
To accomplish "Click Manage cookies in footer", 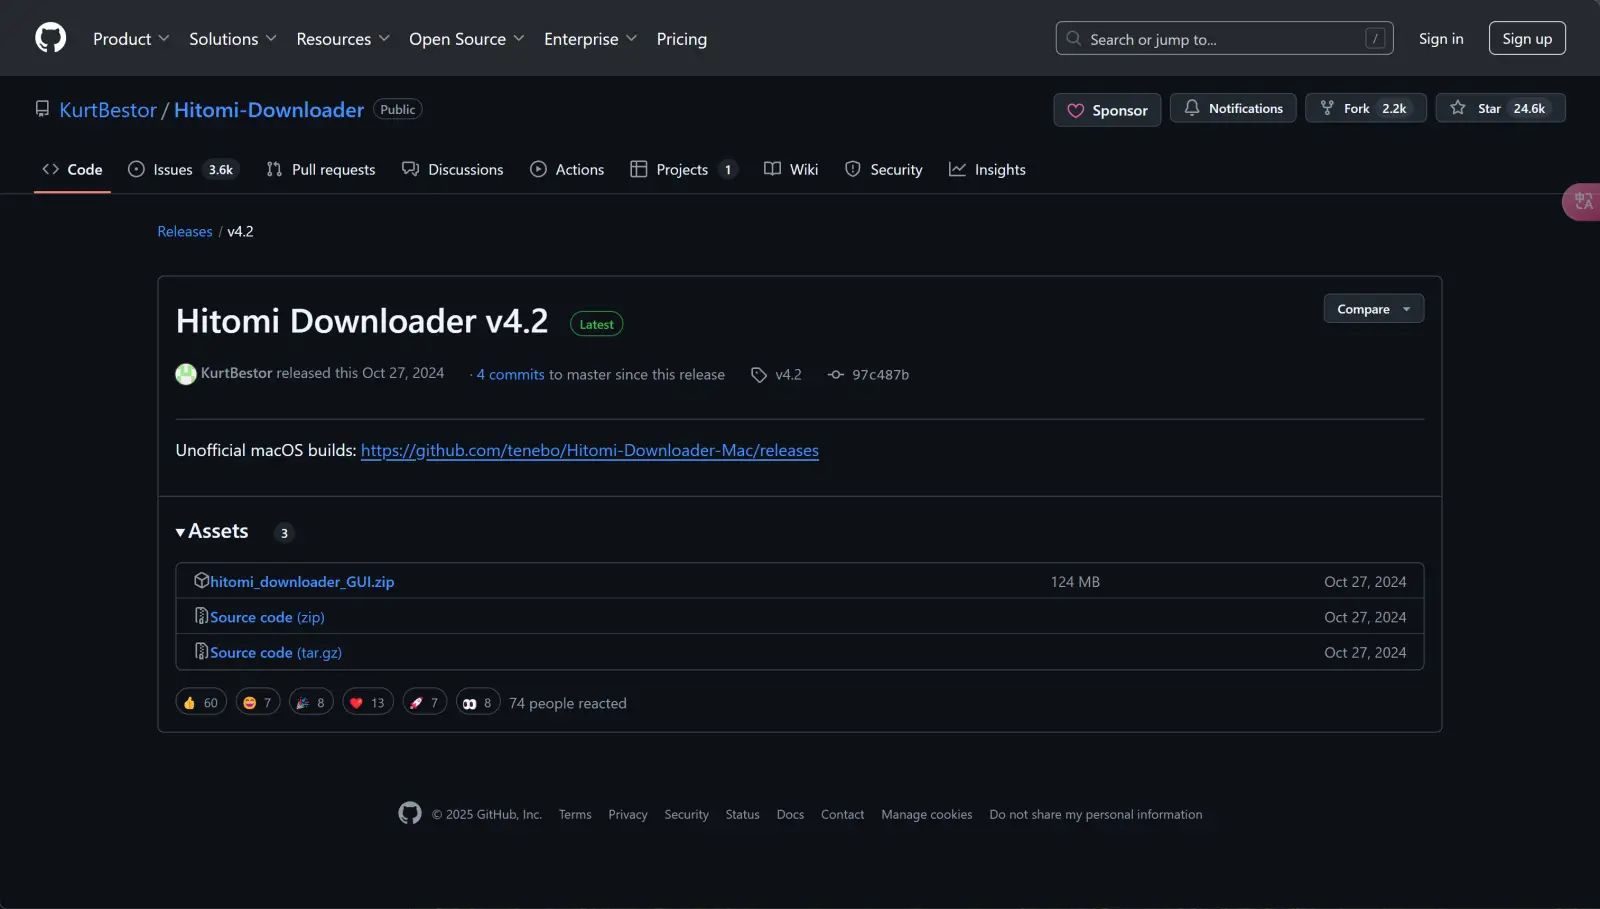I will (927, 814).
